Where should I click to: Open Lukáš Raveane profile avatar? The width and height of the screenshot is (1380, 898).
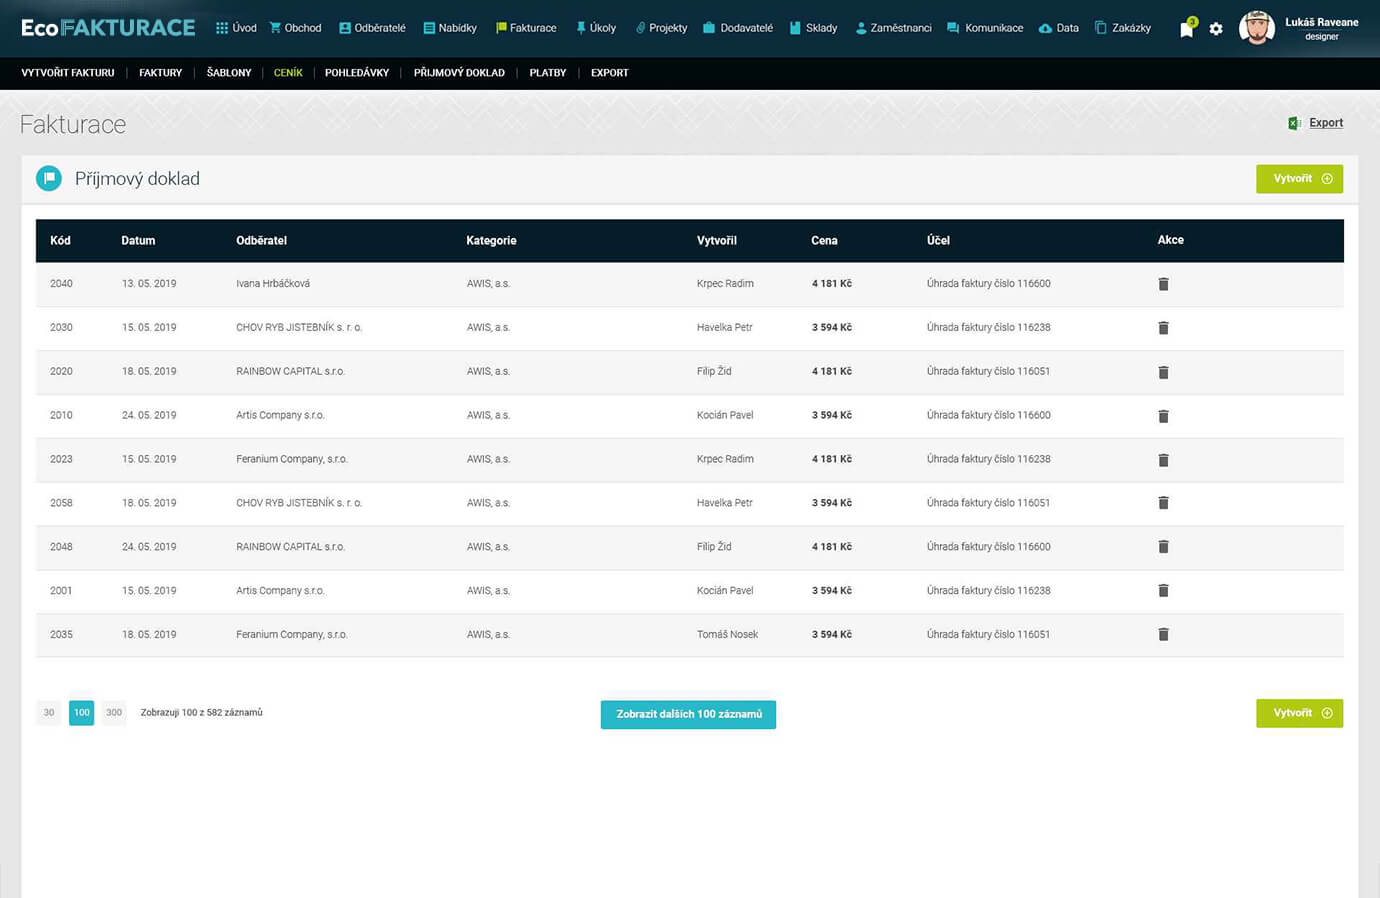(x=1256, y=28)
